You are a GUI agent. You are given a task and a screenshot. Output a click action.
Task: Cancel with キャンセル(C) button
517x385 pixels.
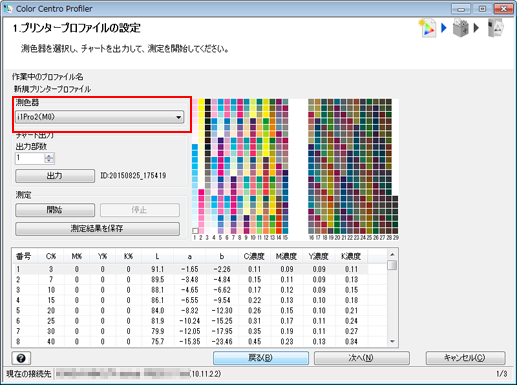pos(465,358)
